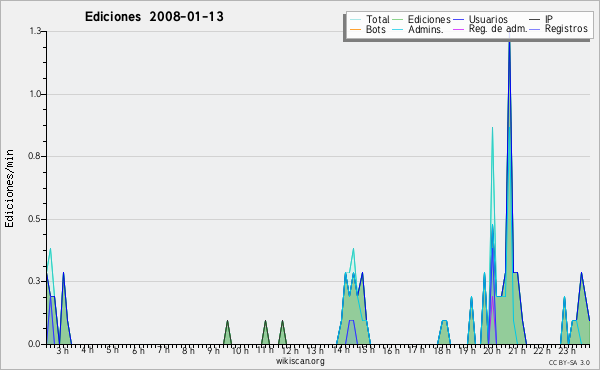Click the 23 h axis label
The width and height of the screenshot is (600, 370).
[x=567, y=350]
